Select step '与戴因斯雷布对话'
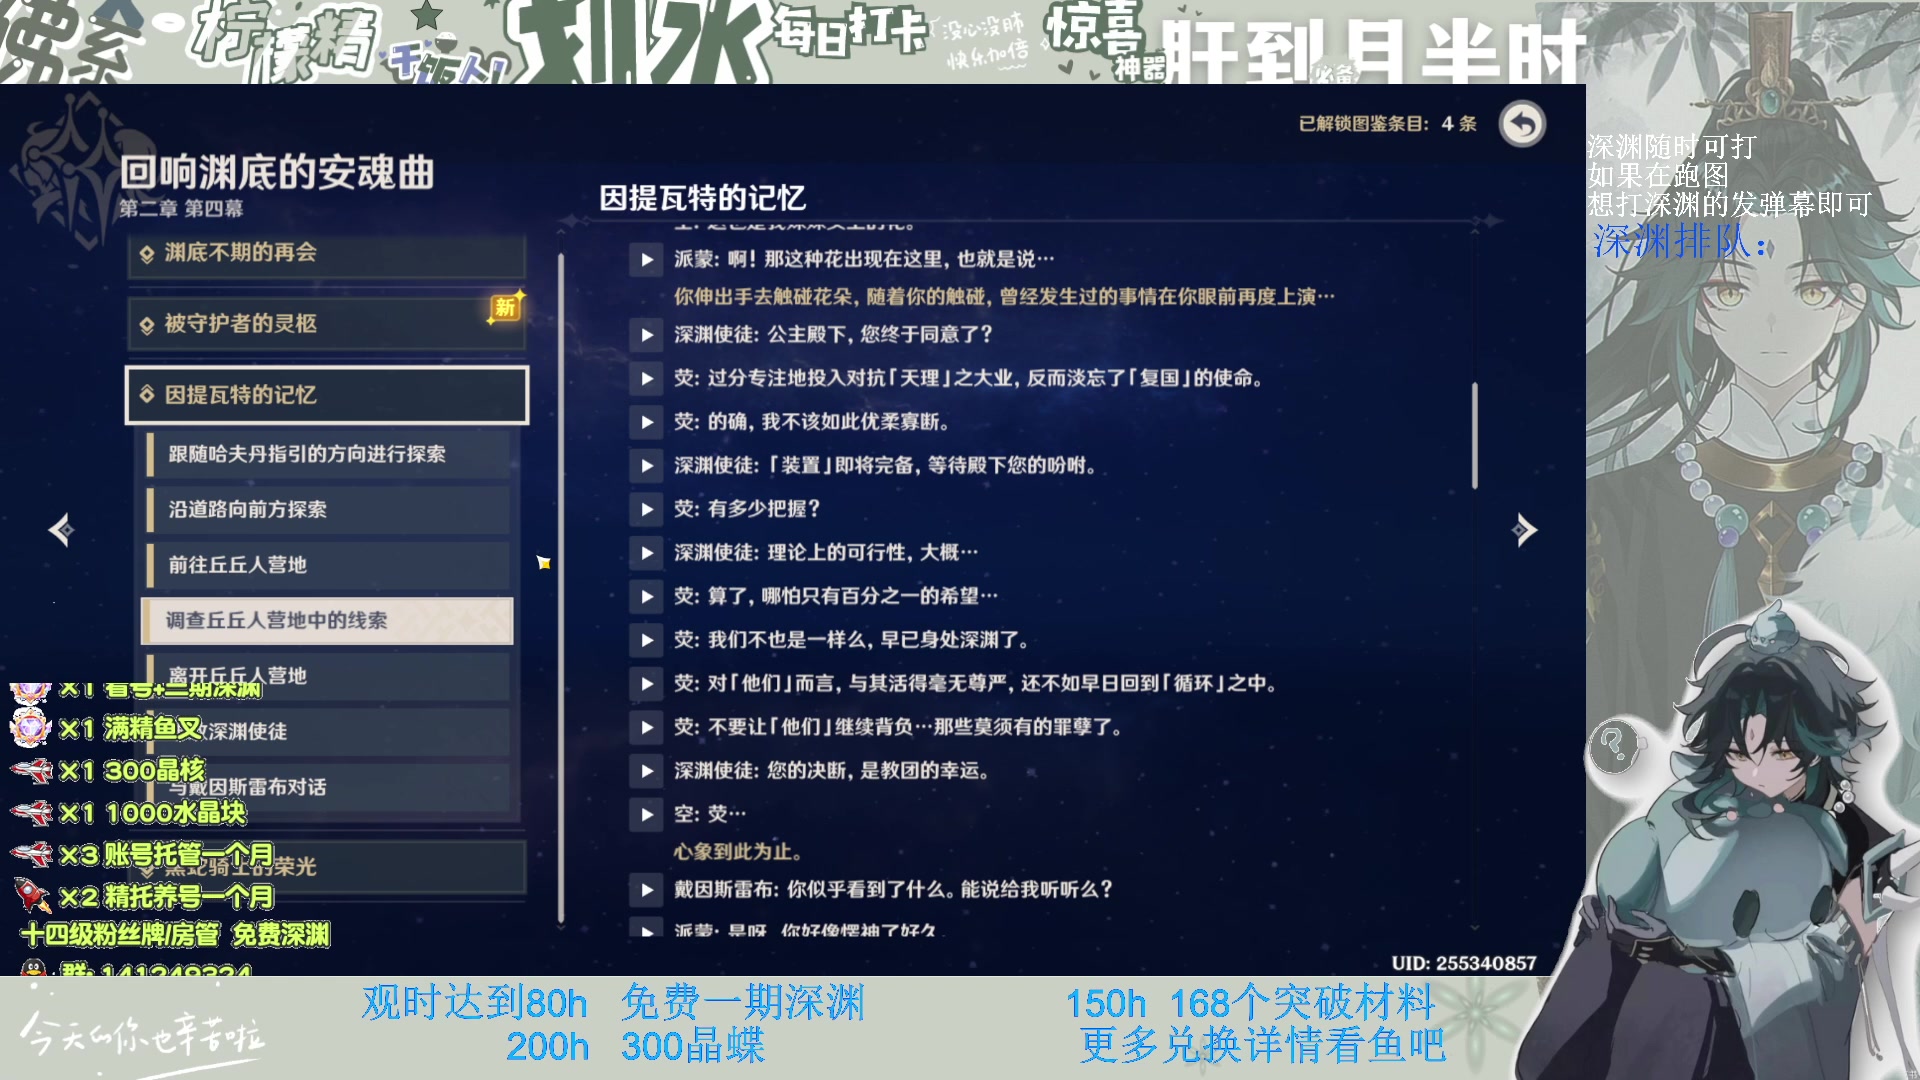The height and width of the screenshot is (1080, 1920). click(328, 787)
